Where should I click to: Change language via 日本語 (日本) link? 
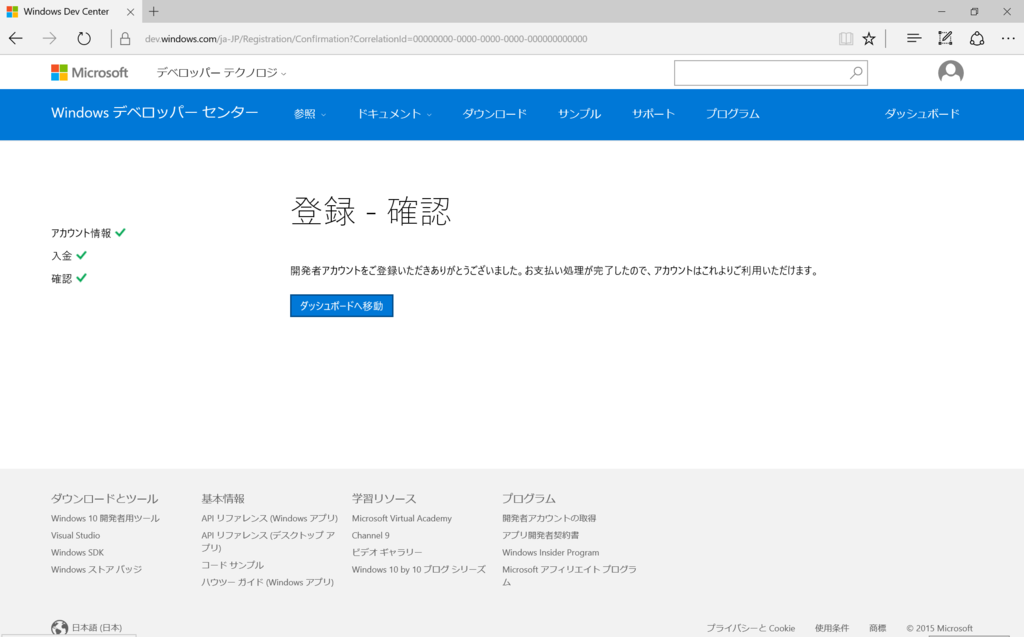pos(97,628)
